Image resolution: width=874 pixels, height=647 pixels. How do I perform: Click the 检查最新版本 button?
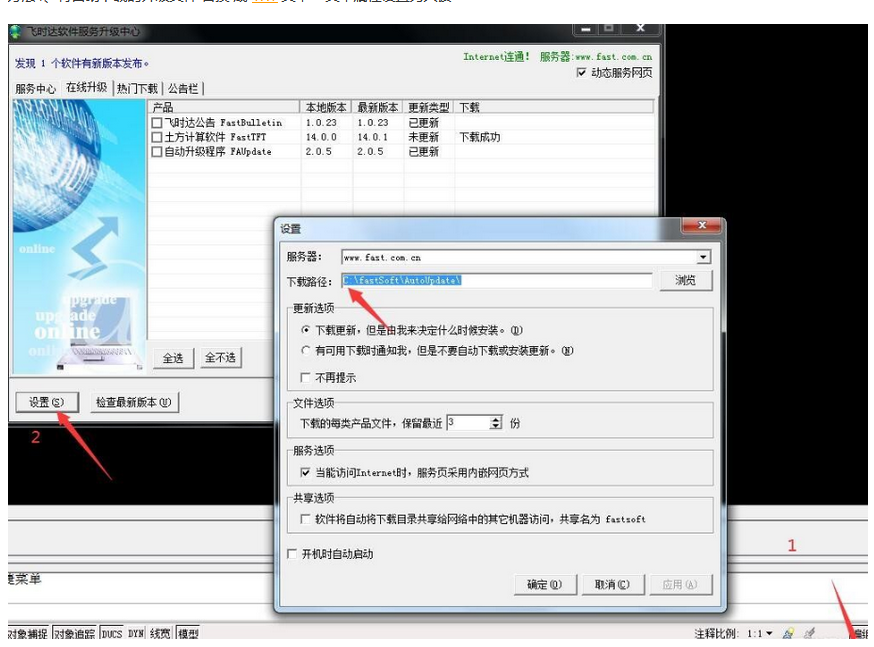click(x=134, y=402)
